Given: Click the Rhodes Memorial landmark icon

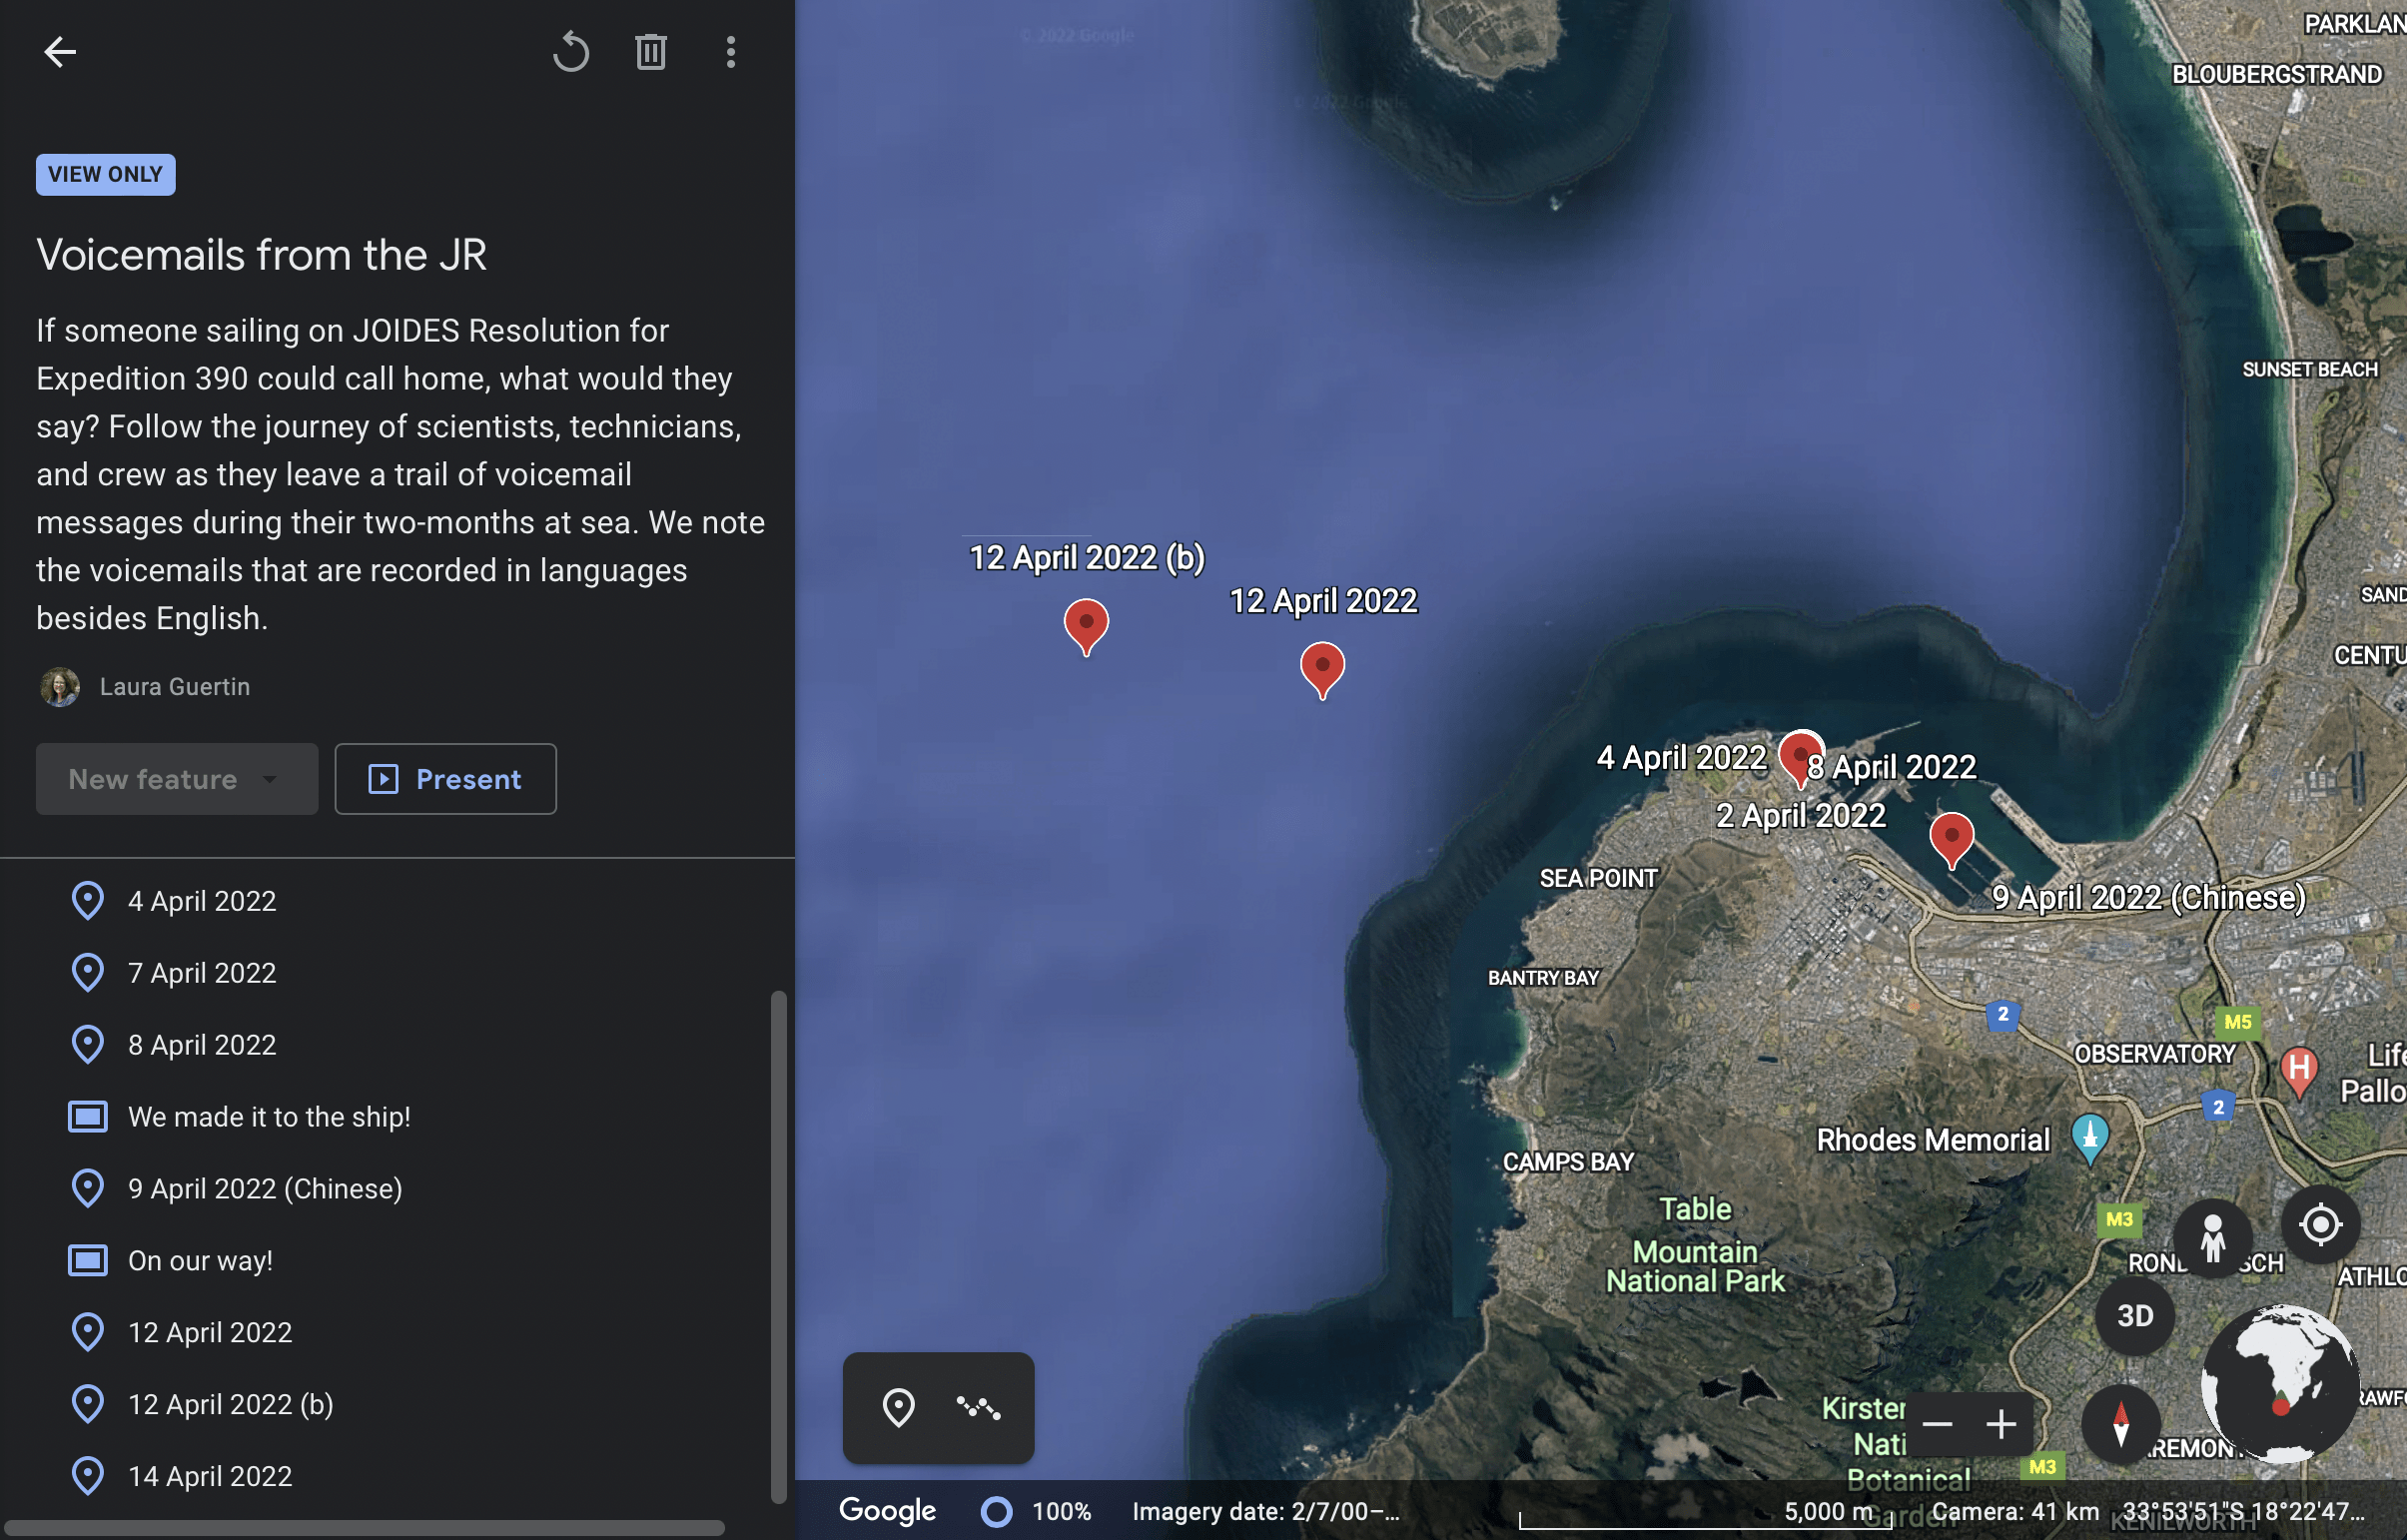Looking at the screenshot, I should (x=2090, y=1139).
